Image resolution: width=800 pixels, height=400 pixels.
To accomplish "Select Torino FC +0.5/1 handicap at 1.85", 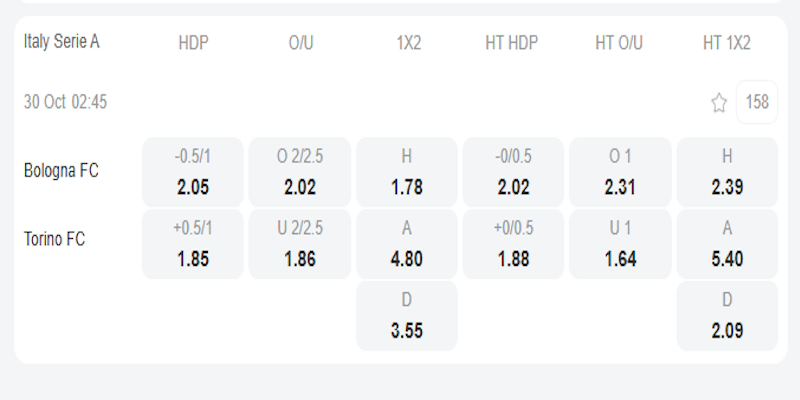I will (x=193, y=243).
